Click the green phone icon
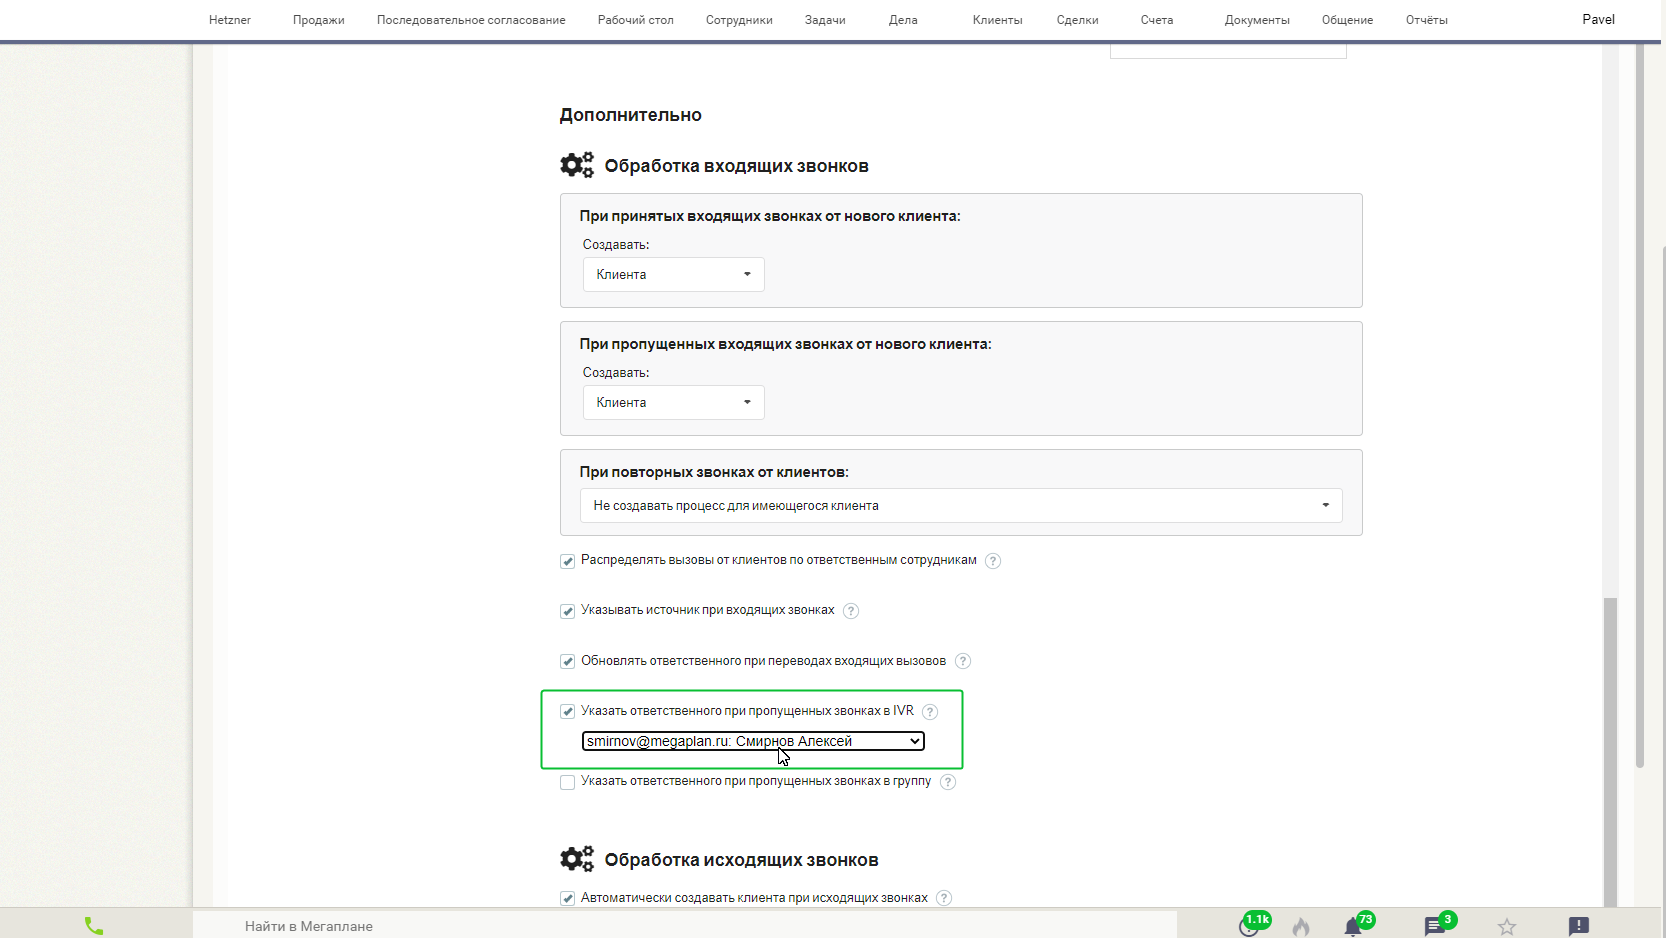1666x938 pixels. pyautogui.click(x=94, y=926)
